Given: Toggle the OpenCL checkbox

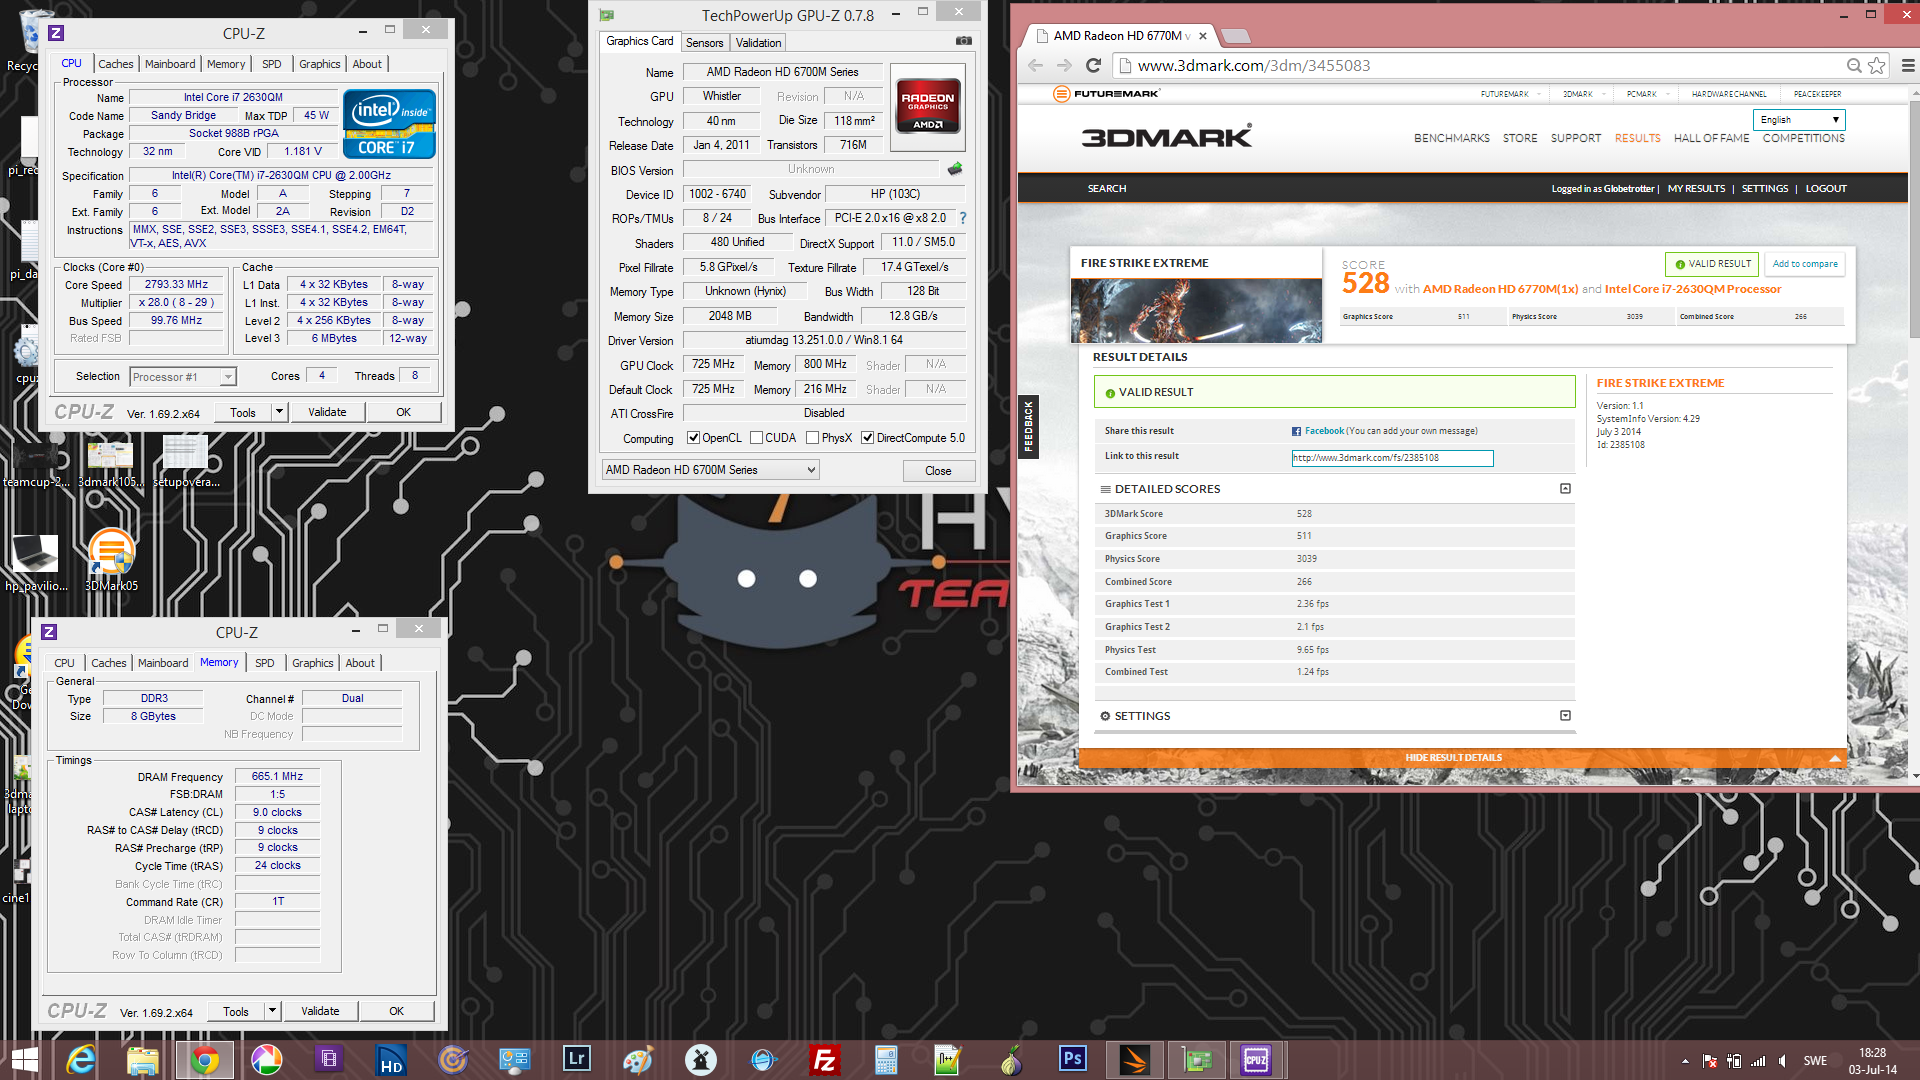Looking at the screenshot, I should click(693, 438).
